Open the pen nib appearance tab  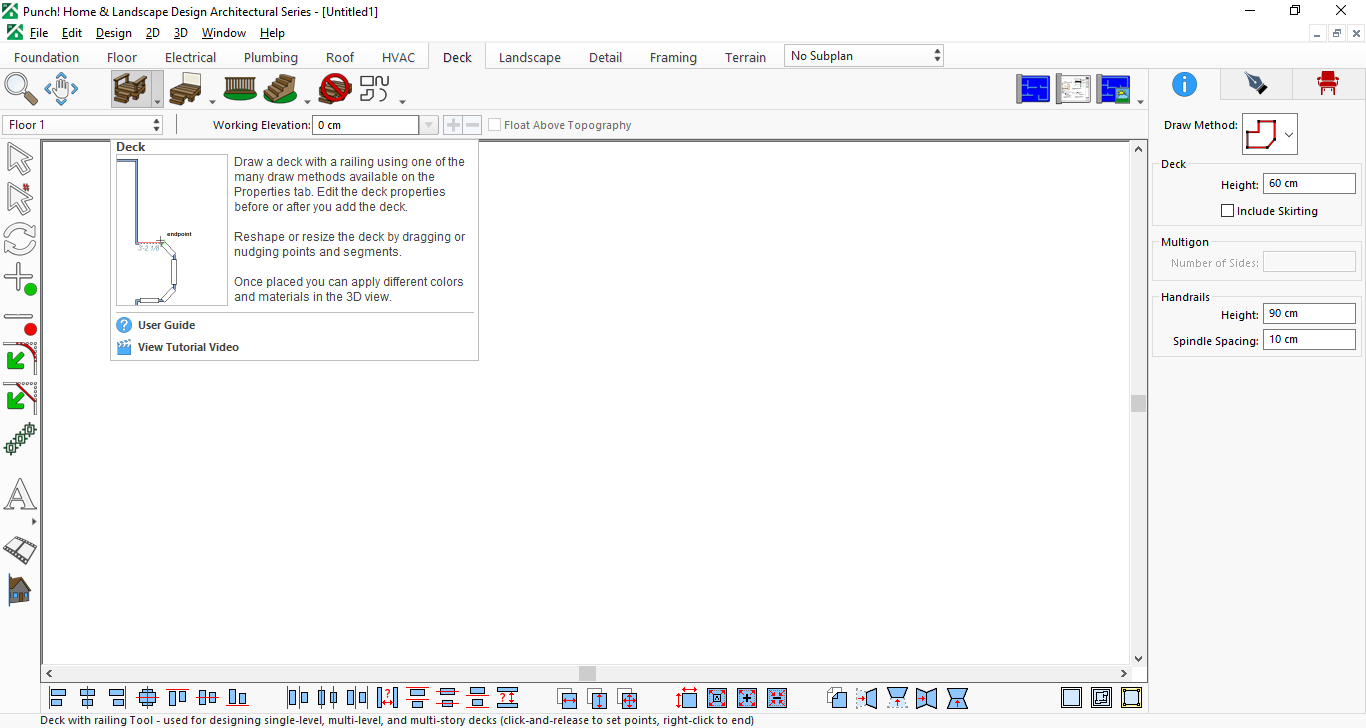tap(1255, 84)
